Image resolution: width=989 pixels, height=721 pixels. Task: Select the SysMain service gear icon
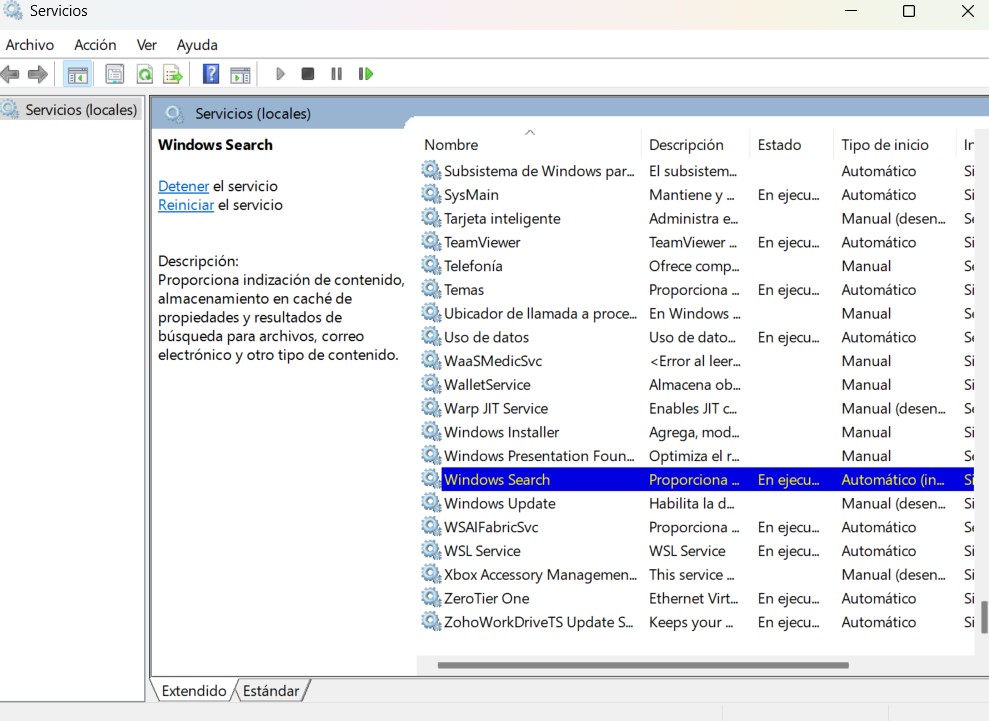(431, 194)
